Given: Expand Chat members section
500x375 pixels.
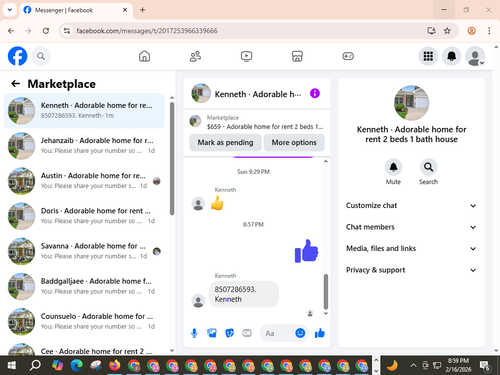Looking at the screenshot, I should pyautogui.click(x=411, y=227).
